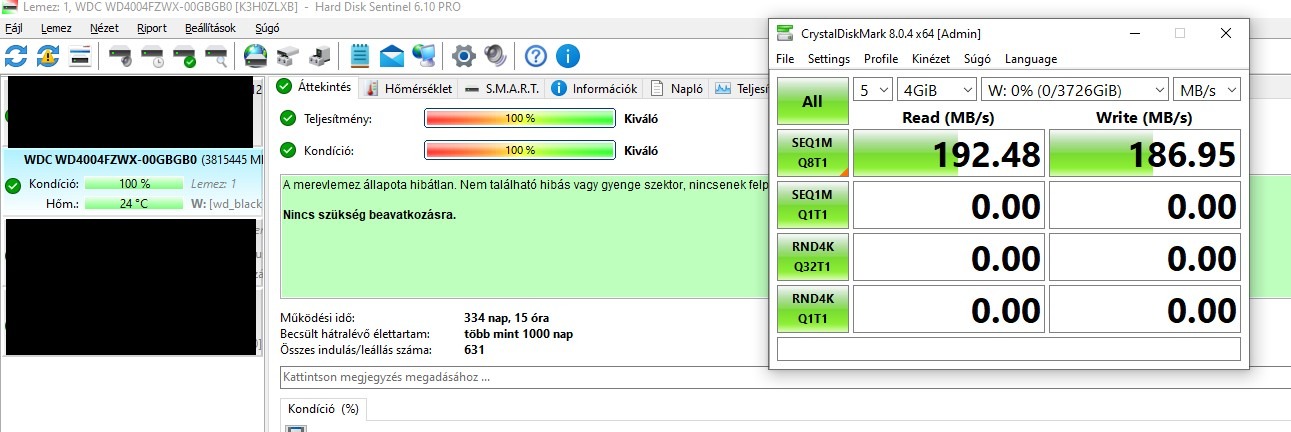This screenshot has height=432, width=1291.
Task: Click the disk with stethoscope test icon
Action: click(x=121, y=55)
